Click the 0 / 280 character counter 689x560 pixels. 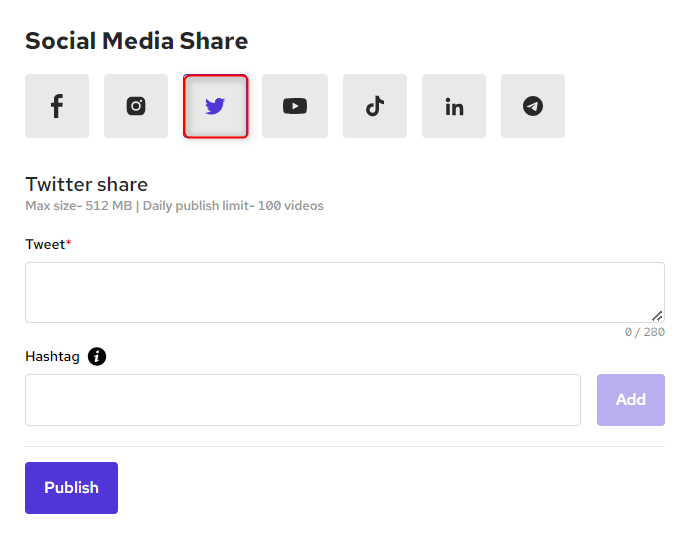[644, 332]
